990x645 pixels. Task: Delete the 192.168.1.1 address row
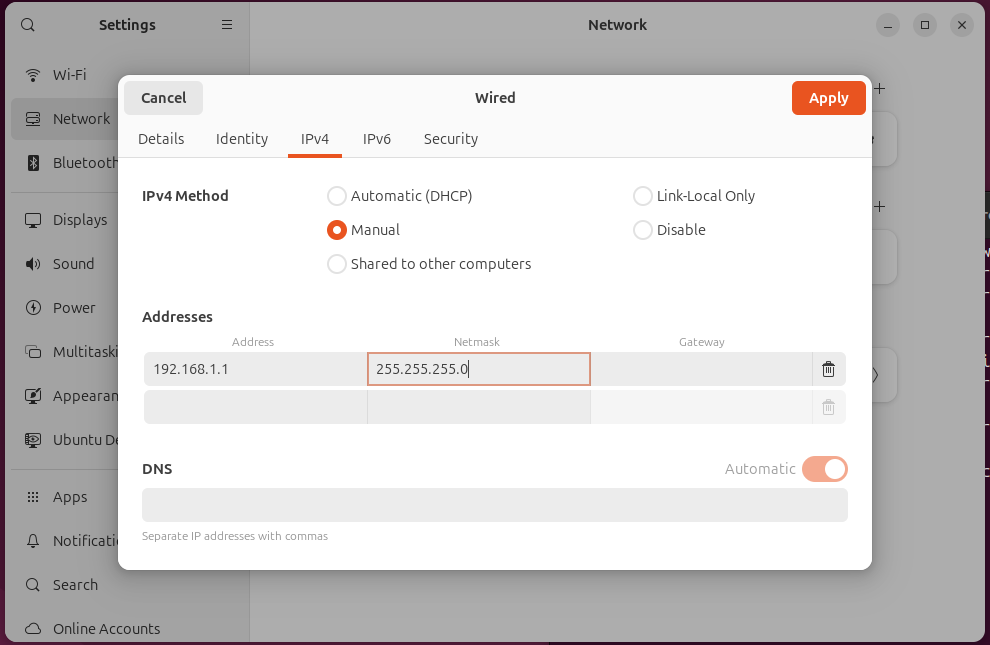point(828,369)
